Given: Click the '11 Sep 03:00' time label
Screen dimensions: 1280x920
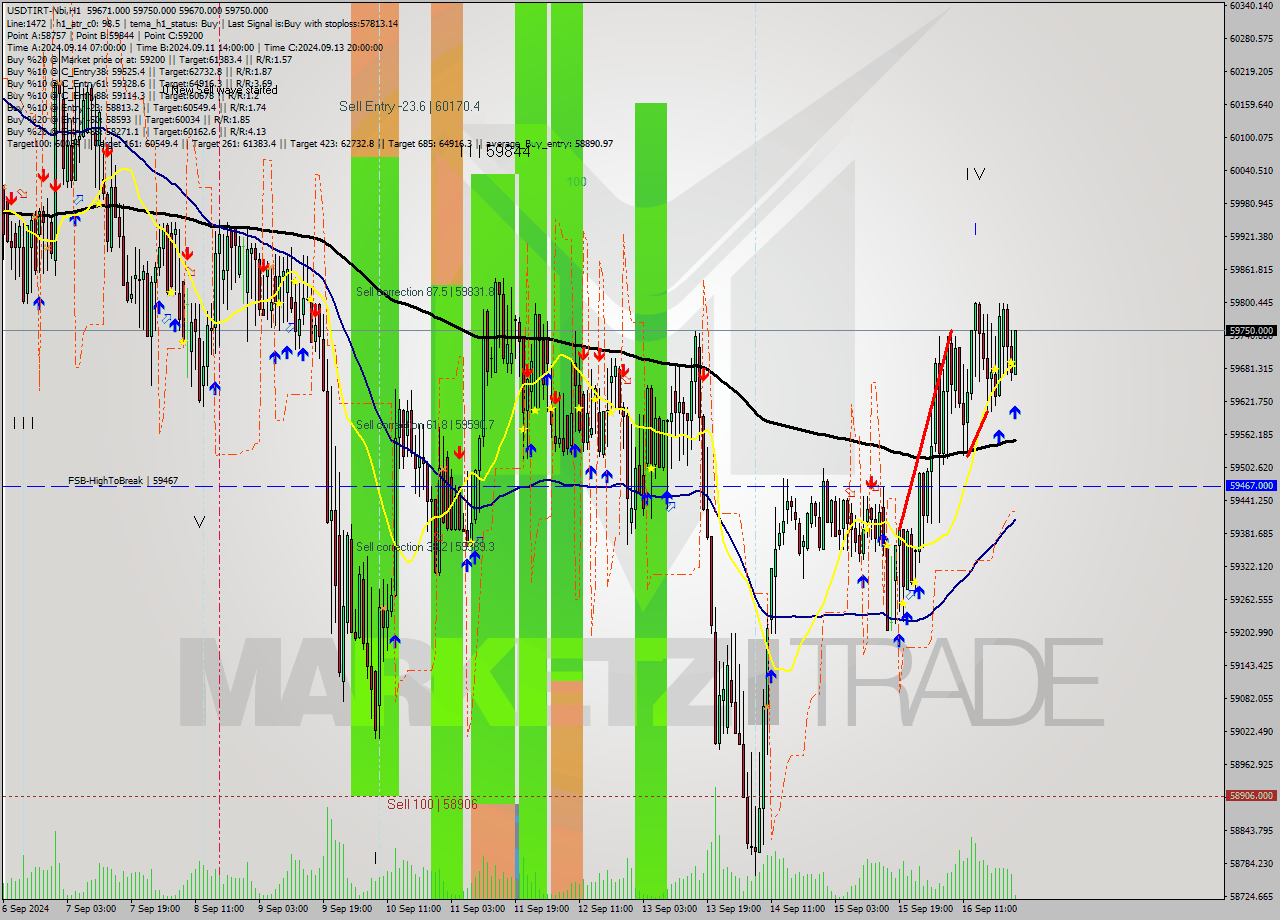Looking at the screenshot, I should pyautogui.click(x=477, y=909).
